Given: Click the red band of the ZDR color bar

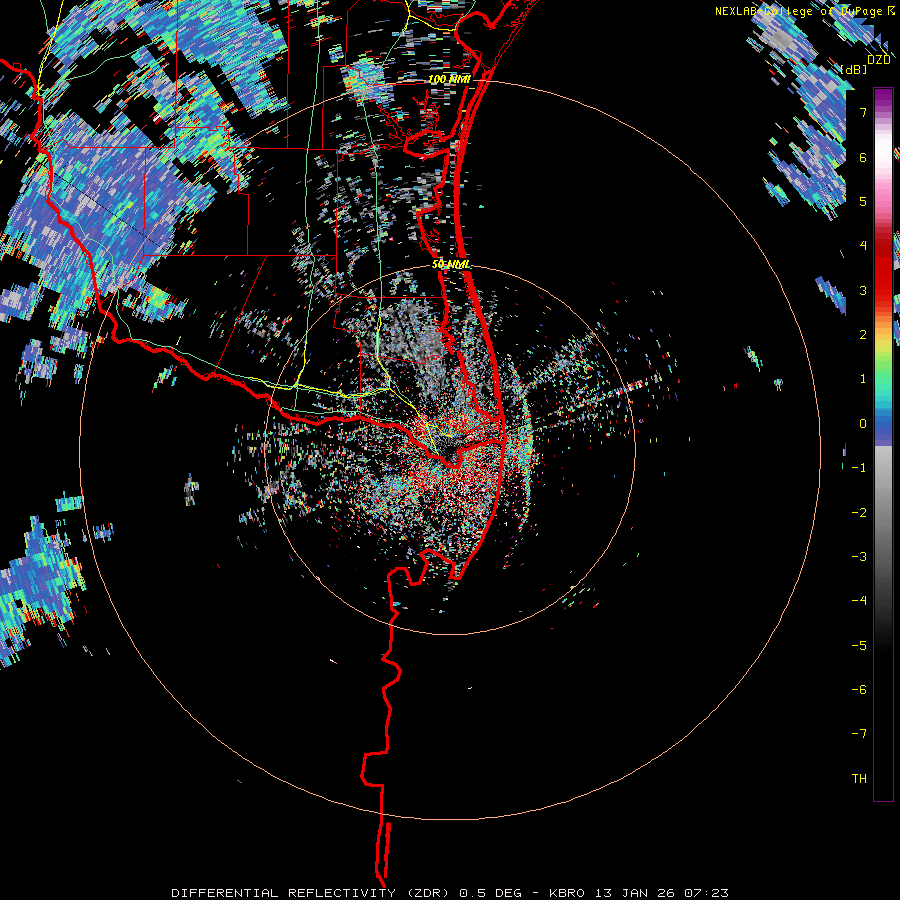Looking at the screenshot, I should click(883, 267).
